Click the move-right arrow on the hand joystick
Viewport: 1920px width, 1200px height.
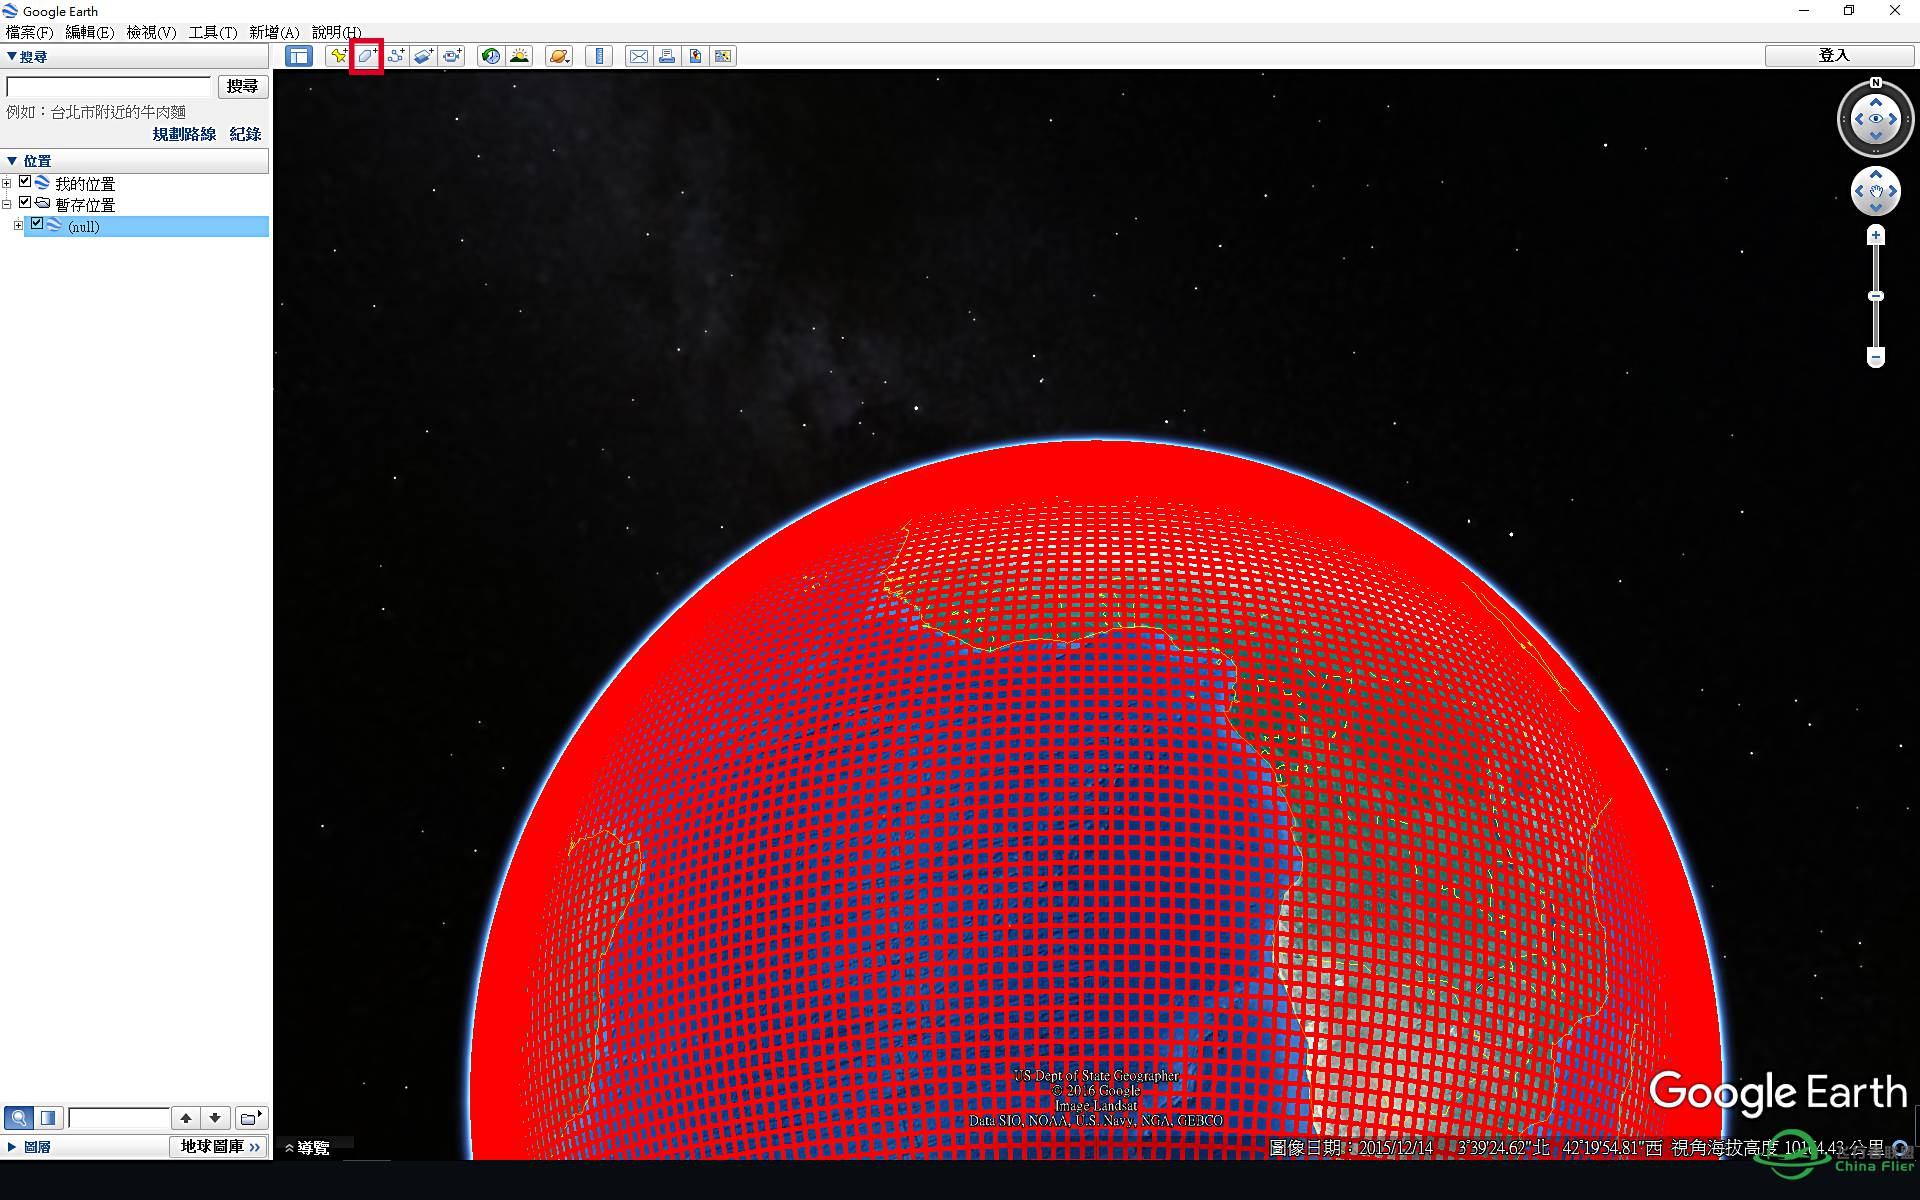1893,191
